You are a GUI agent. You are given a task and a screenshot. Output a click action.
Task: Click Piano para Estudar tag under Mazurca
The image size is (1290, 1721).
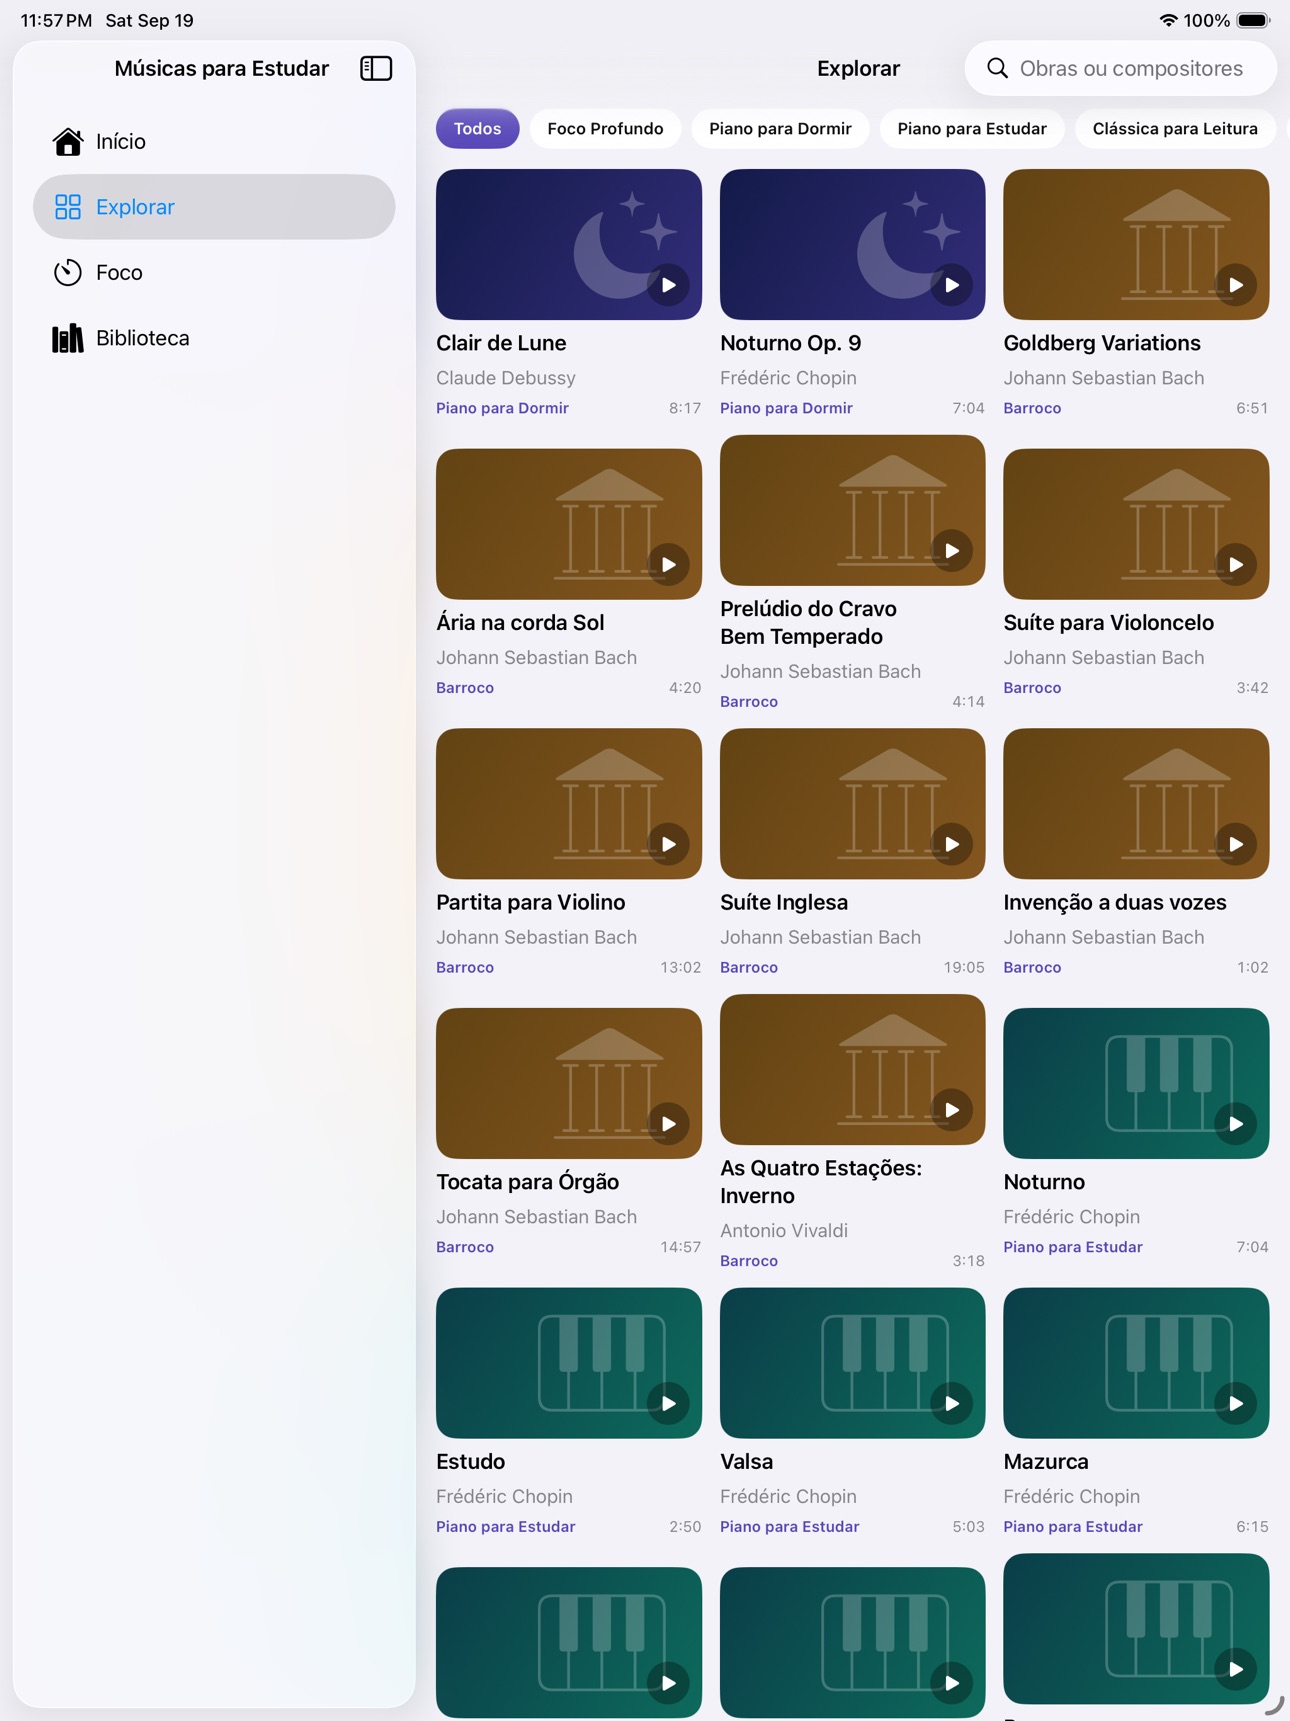click(1072, 1527)
